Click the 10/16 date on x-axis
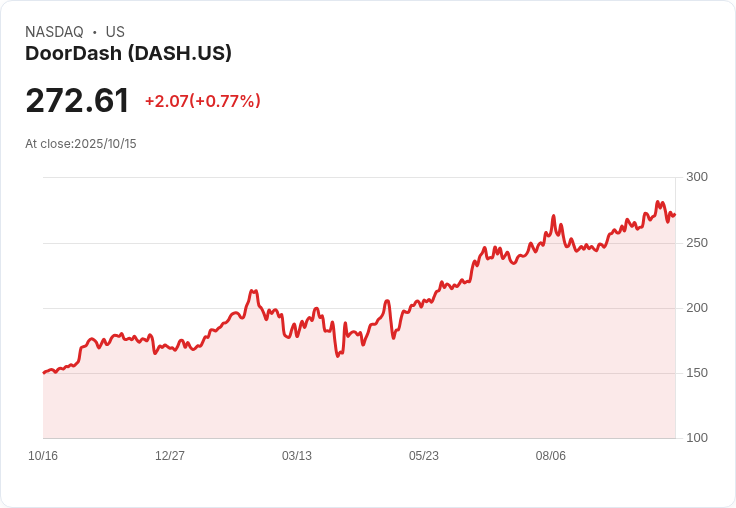Viewport: 736px width, 508px height. (43, 456)
